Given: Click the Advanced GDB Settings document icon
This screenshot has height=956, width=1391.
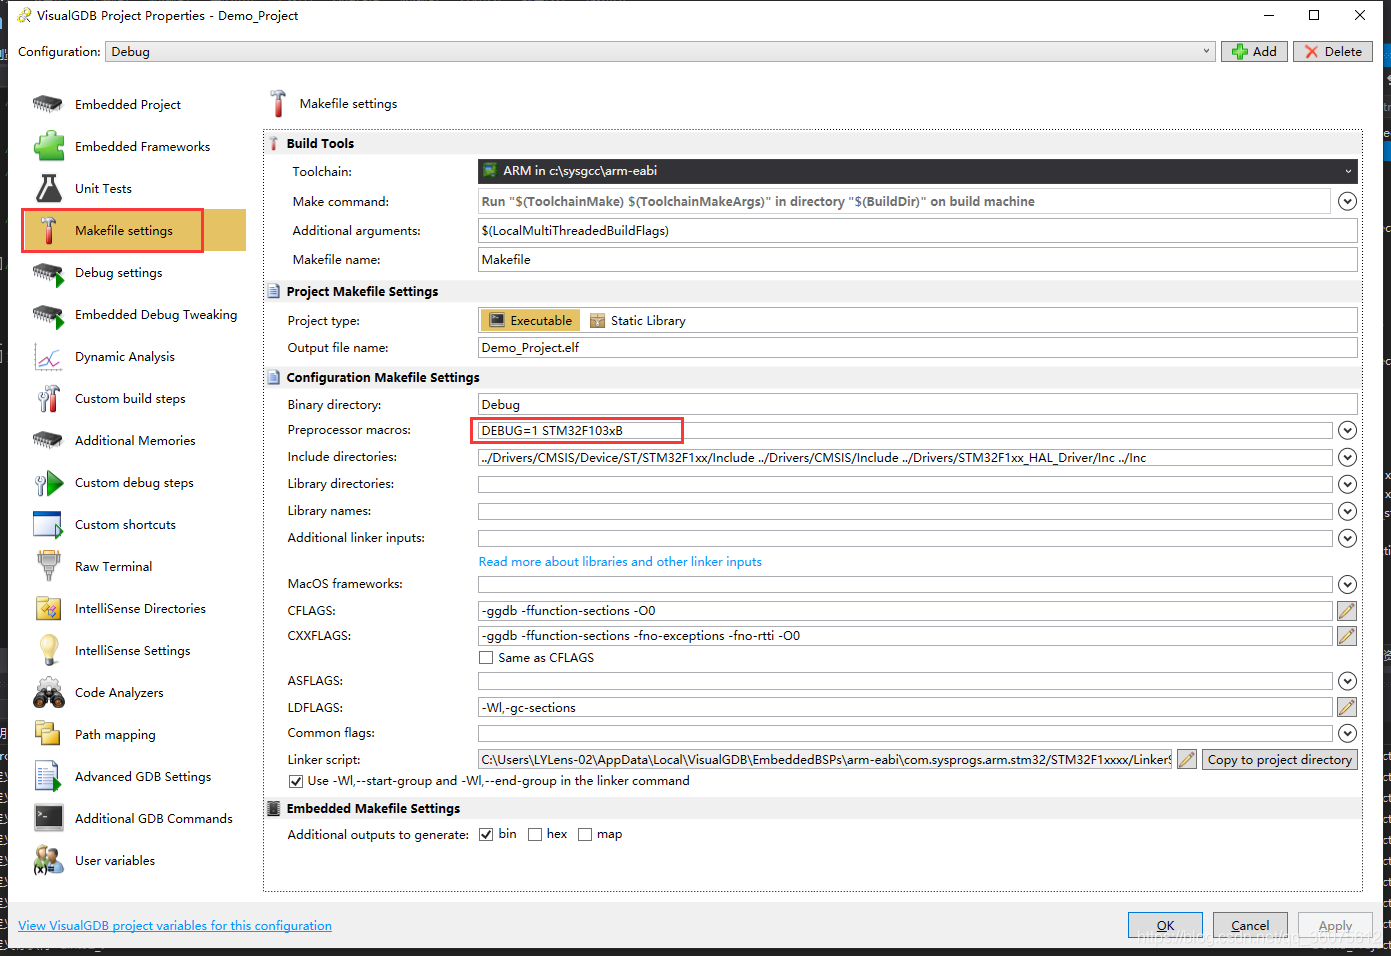Looking at the screenshot, I should [x=48, y=776].
